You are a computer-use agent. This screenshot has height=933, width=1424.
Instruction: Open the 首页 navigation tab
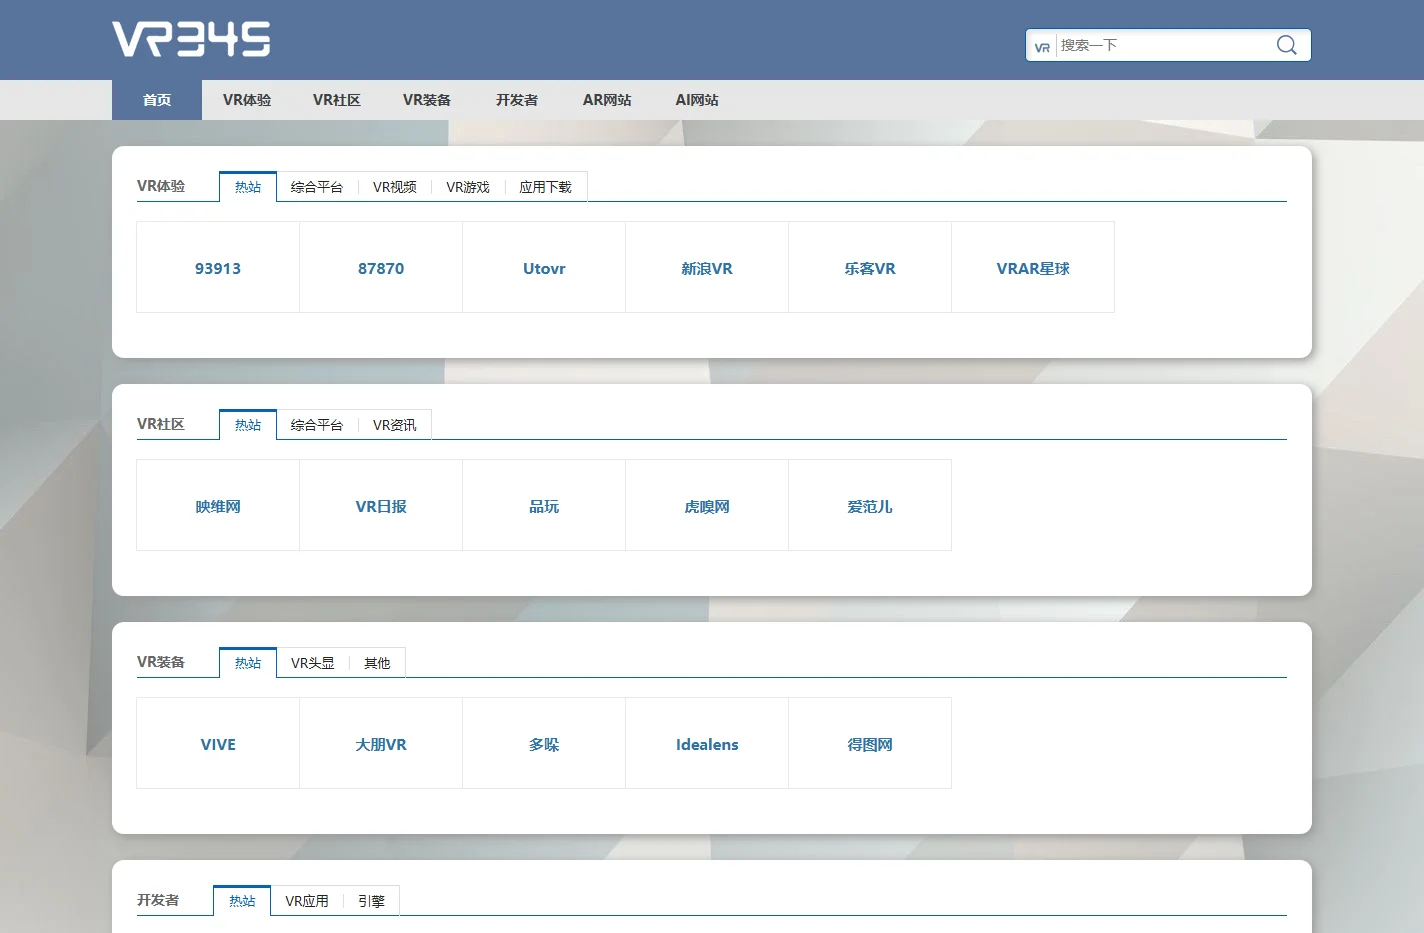(157, 100)
